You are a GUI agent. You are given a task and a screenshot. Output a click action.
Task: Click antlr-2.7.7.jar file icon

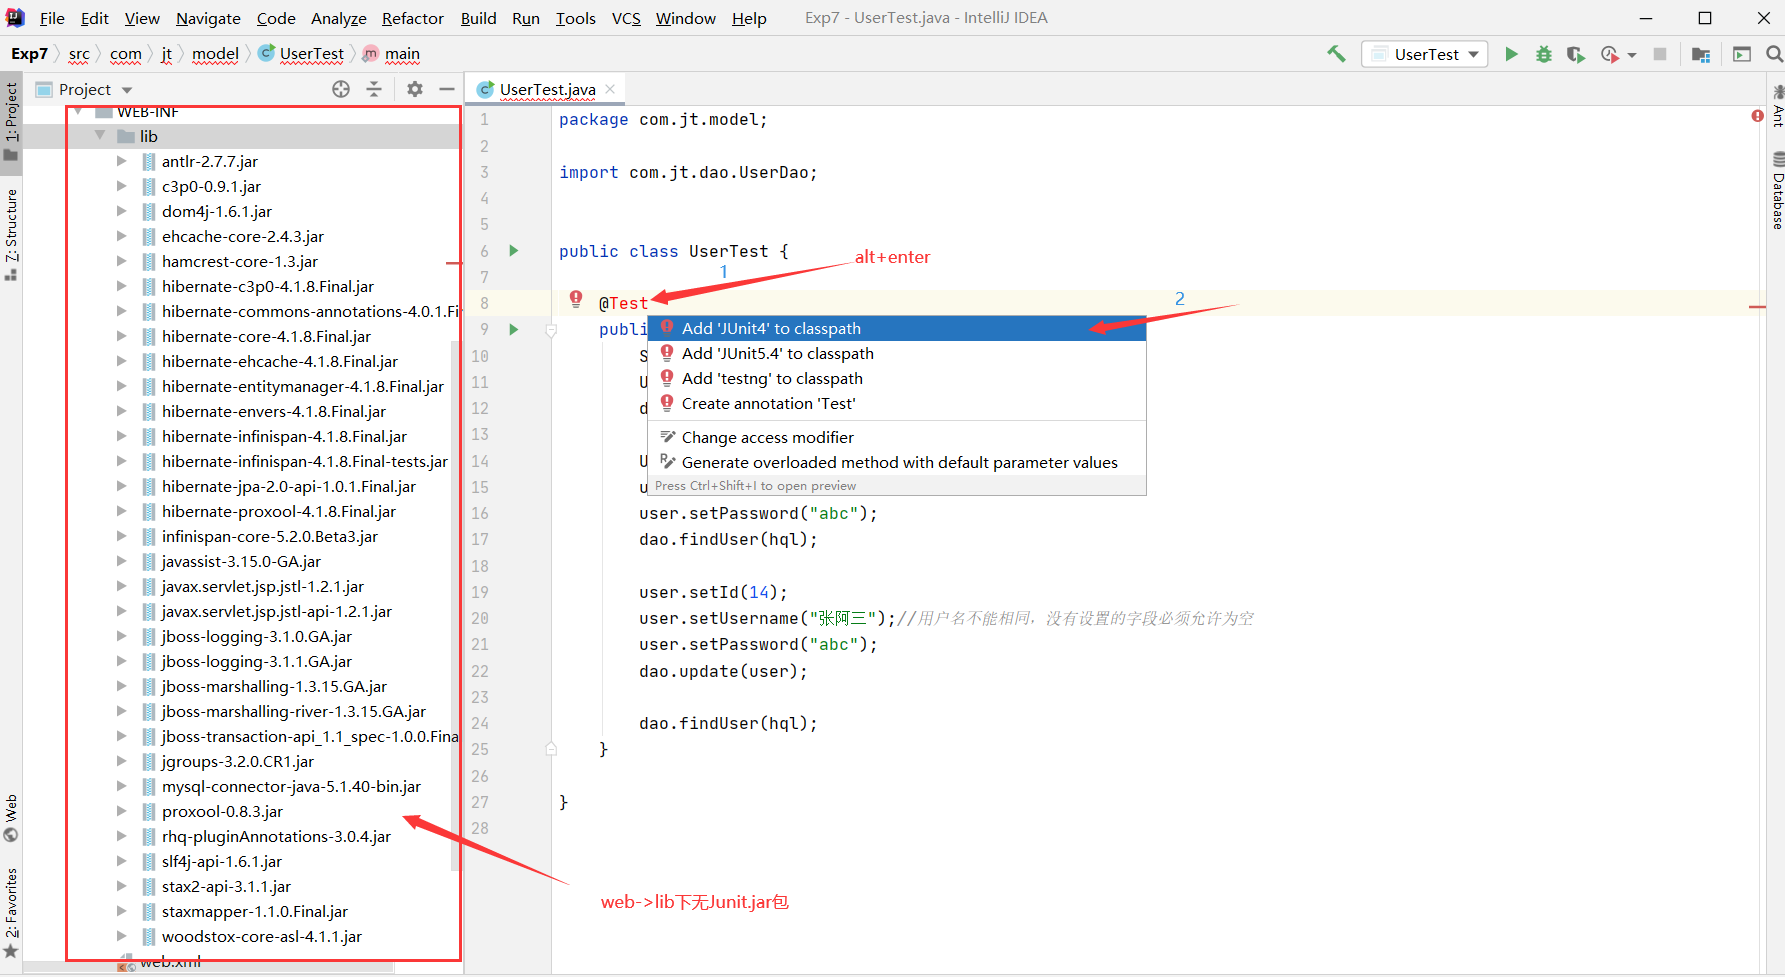149,161
